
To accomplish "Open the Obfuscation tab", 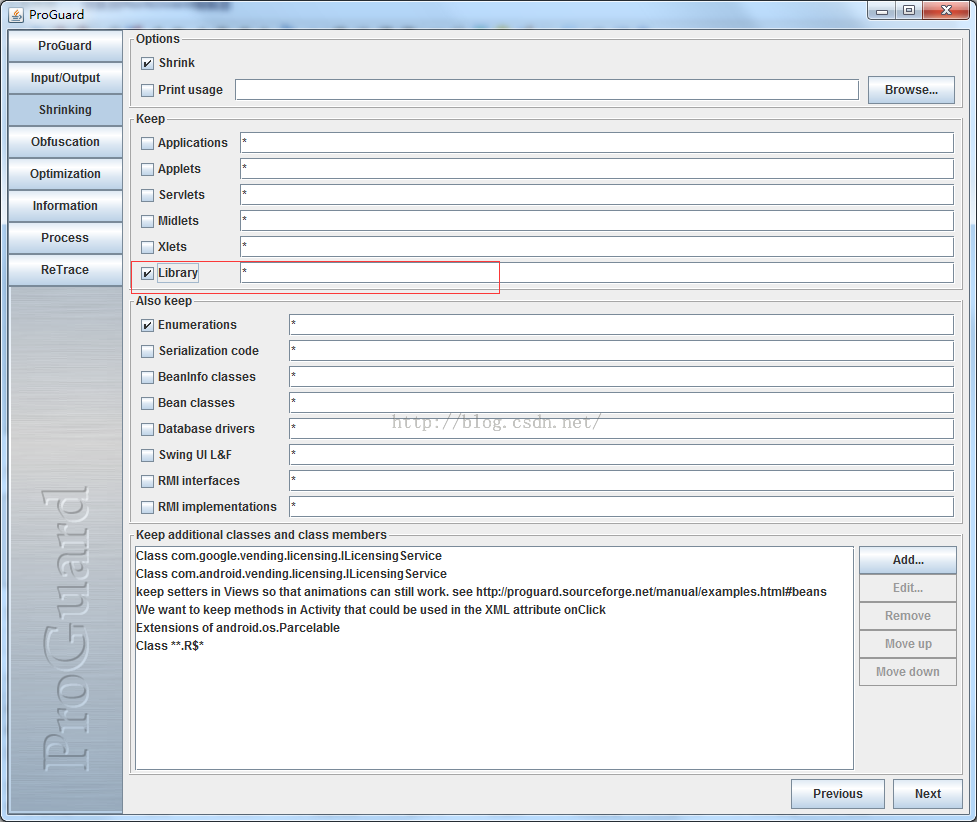I will pyautogui.click(x=65, y=142).
